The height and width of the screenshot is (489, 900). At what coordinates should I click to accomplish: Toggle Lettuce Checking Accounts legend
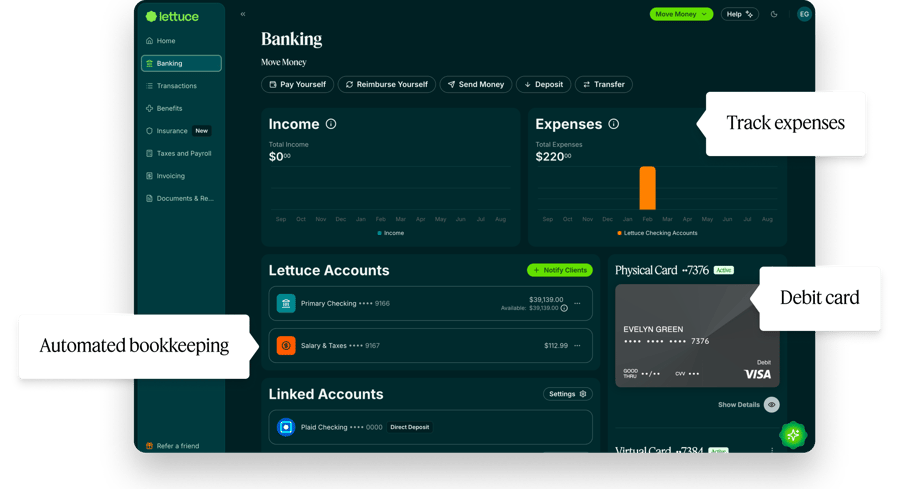657,233
